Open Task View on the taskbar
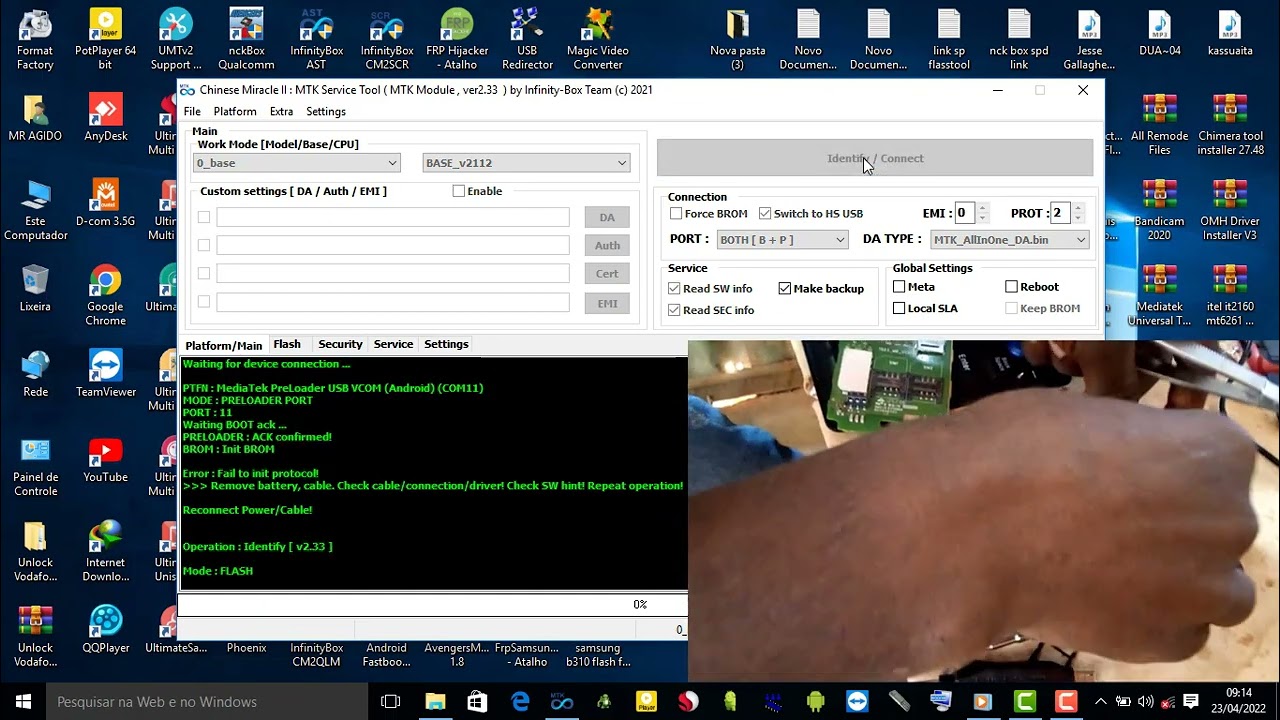The width and height of the screenshot is (1280, 720). coord(391,702)
